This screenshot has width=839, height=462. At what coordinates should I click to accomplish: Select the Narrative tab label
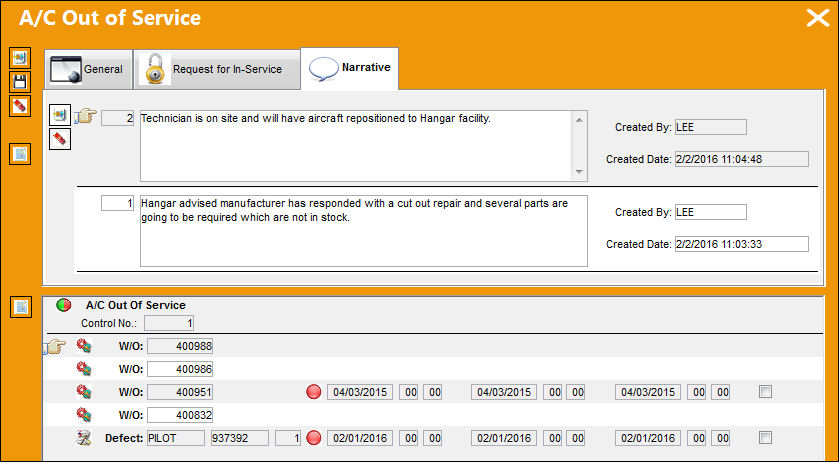[x=366, y=67]
